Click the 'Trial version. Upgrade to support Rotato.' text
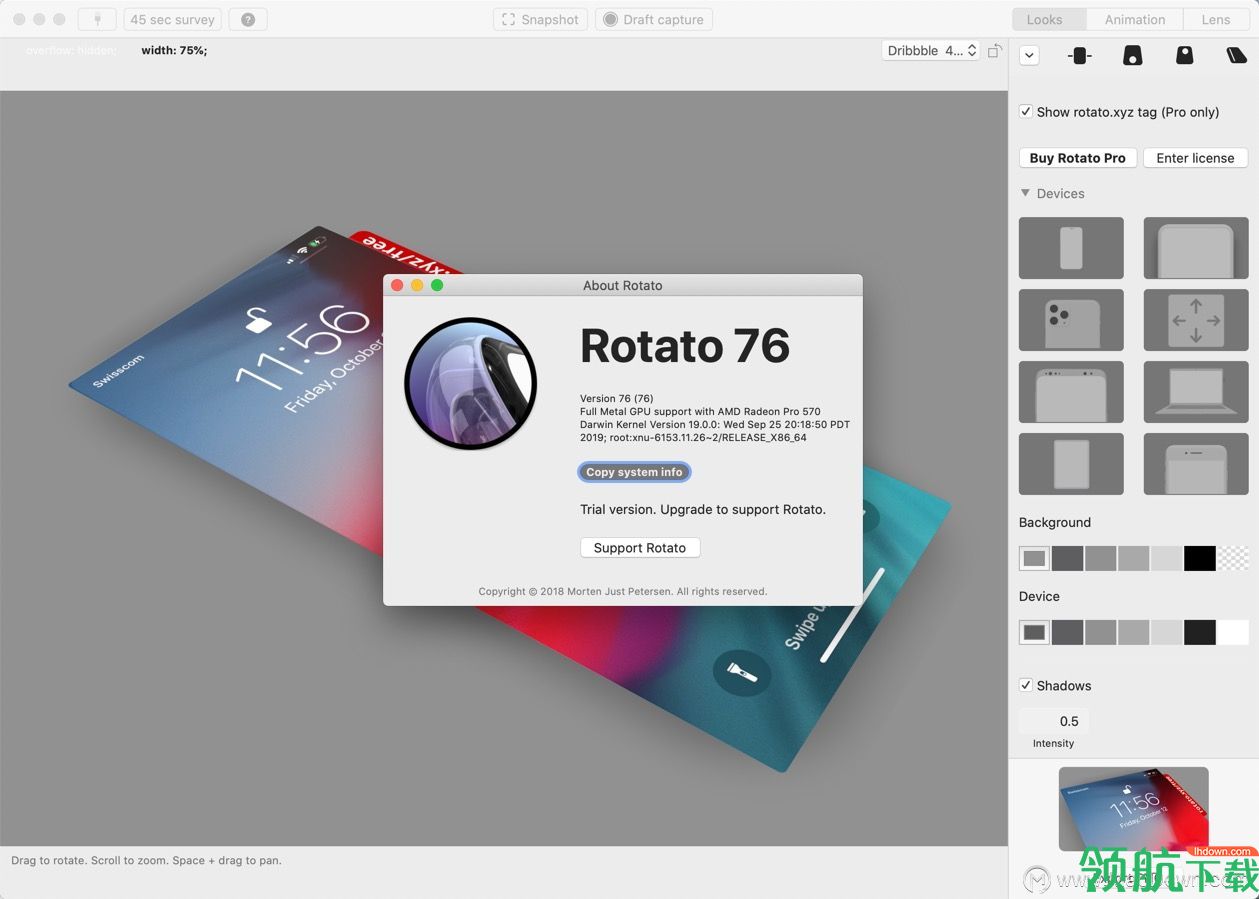This screenshot has width=1259, height=899. click(703, 509)
